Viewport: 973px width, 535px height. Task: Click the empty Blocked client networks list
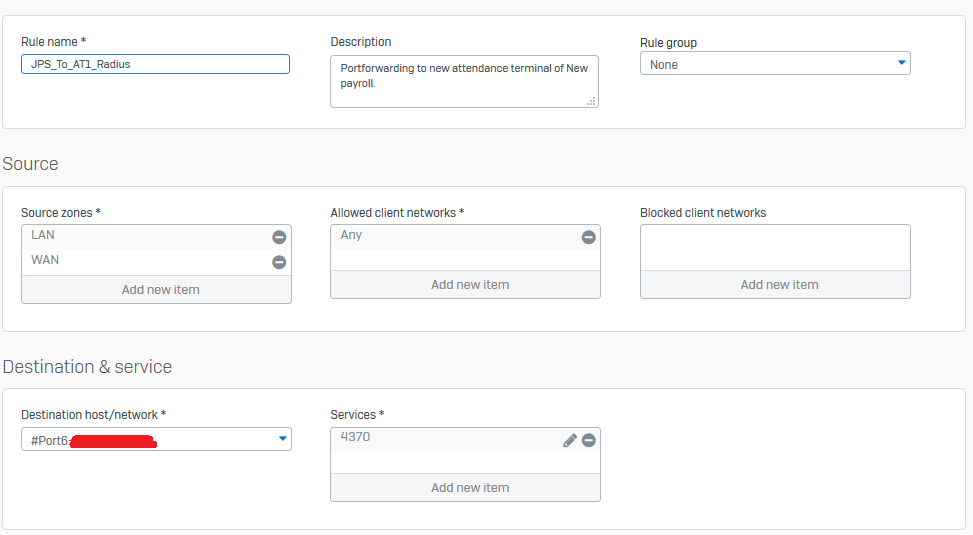tap(775, 247)
